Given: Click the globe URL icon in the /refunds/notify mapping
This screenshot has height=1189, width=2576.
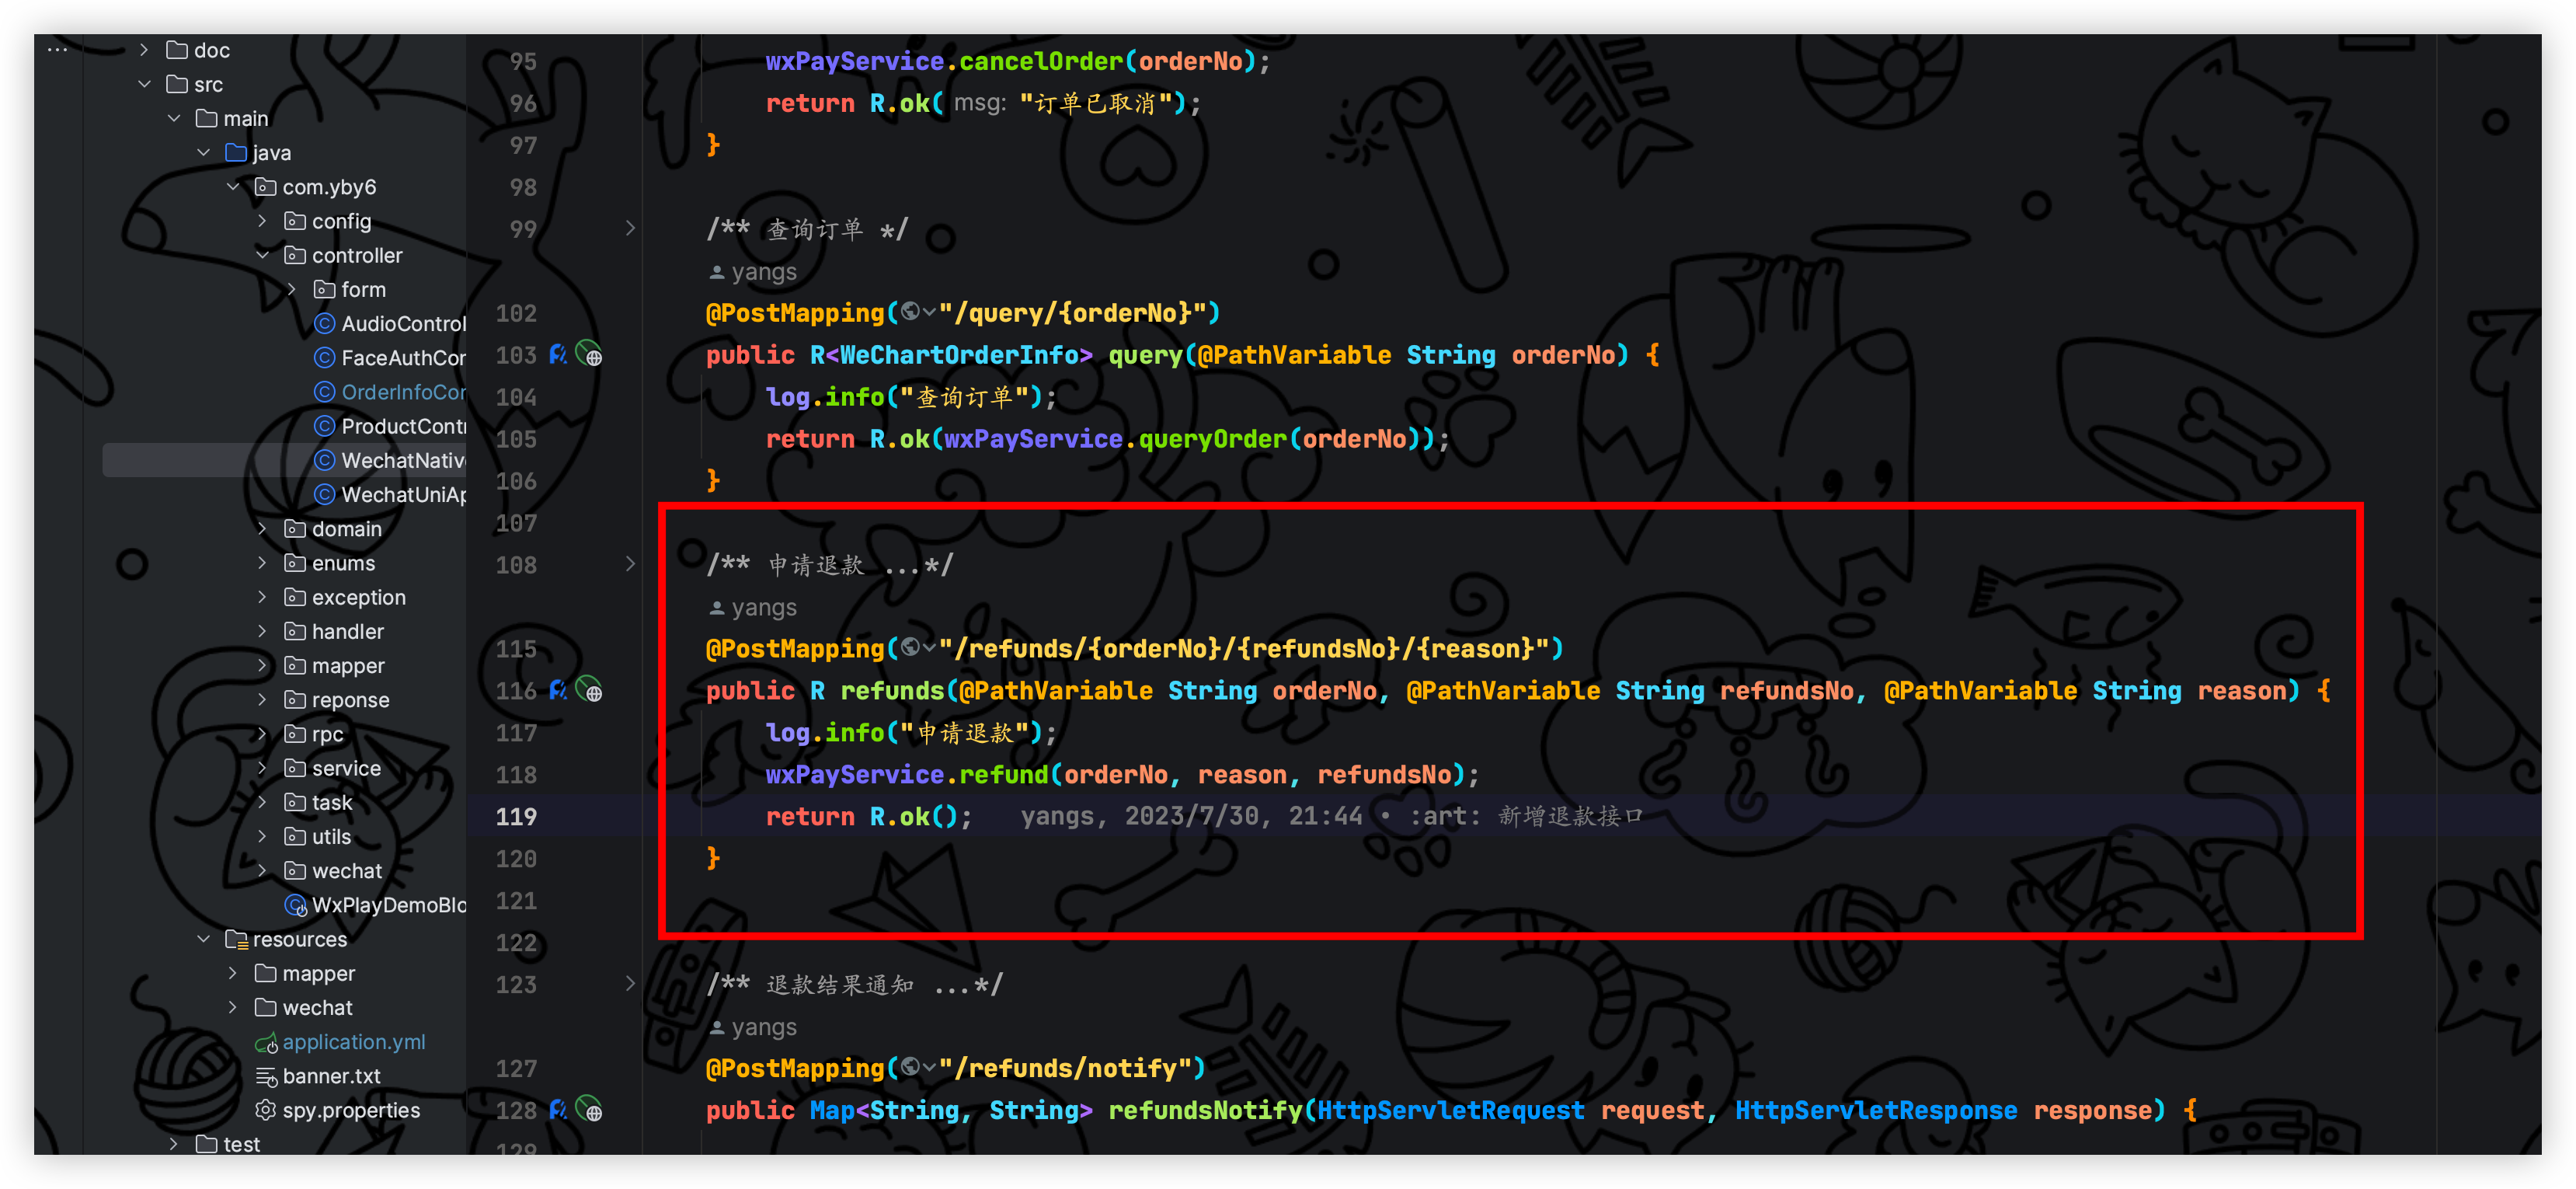Looking at the screenshot, I should [910, 1068].
